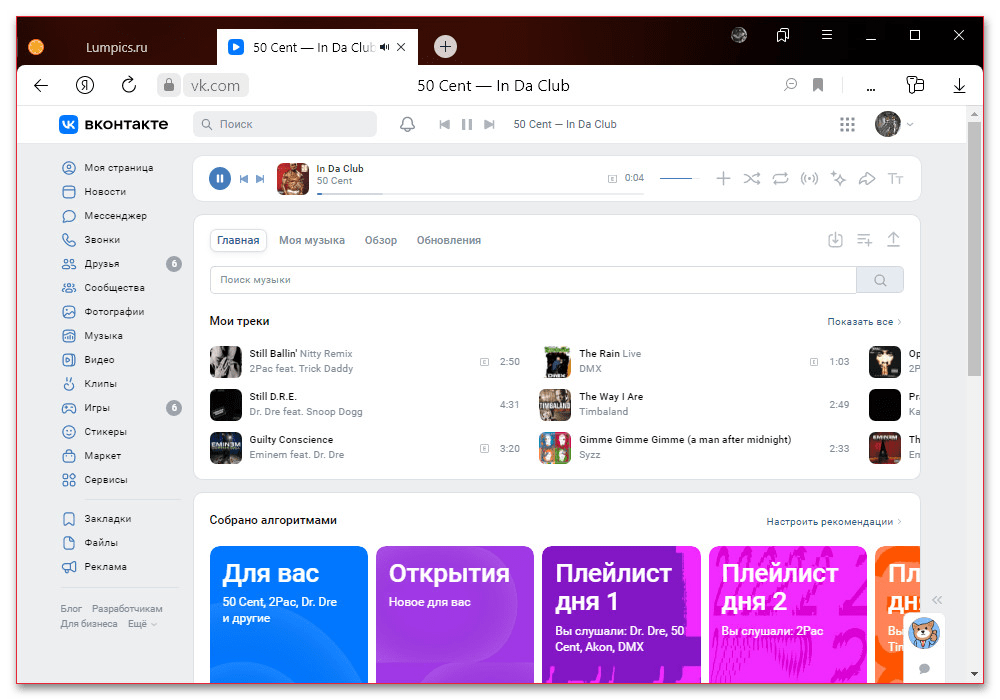The width and height of the screenshot is (1000, 700).
Task: Click the music search magnifier button
Action: [x=880, y=280]
